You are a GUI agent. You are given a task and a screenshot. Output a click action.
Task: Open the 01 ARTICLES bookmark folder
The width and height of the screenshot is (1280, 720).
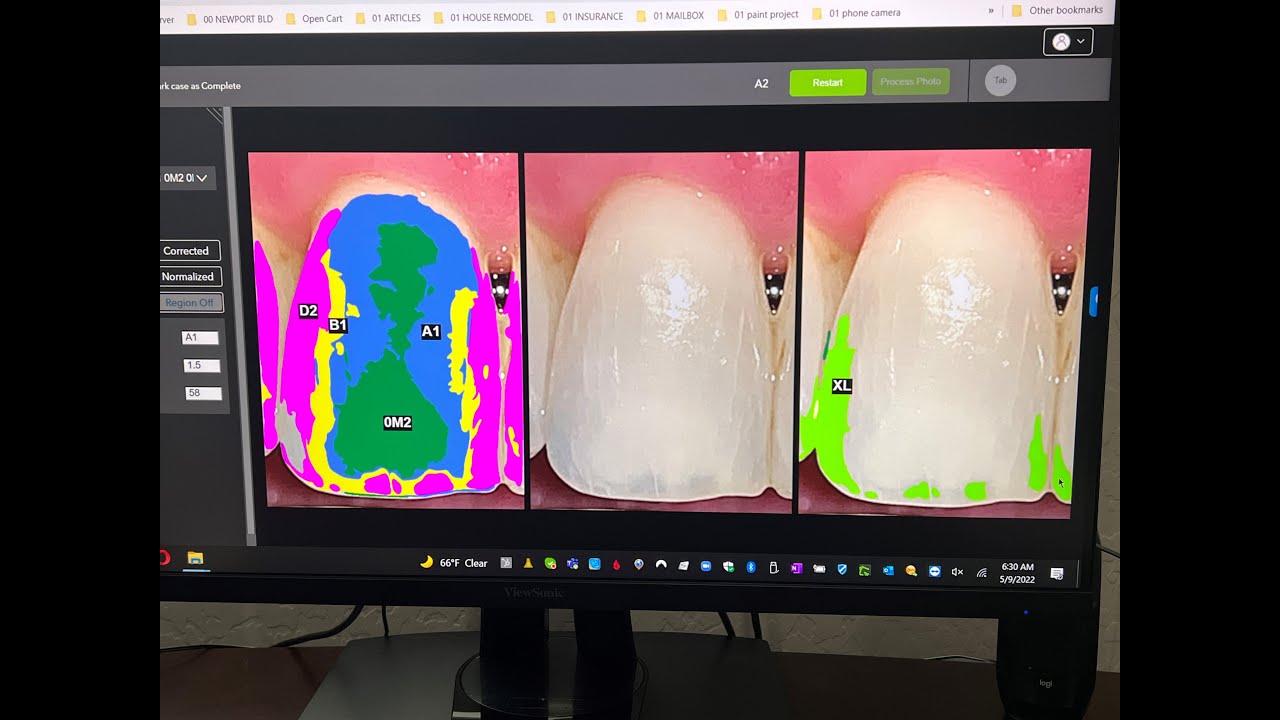(x=387, y=18)
